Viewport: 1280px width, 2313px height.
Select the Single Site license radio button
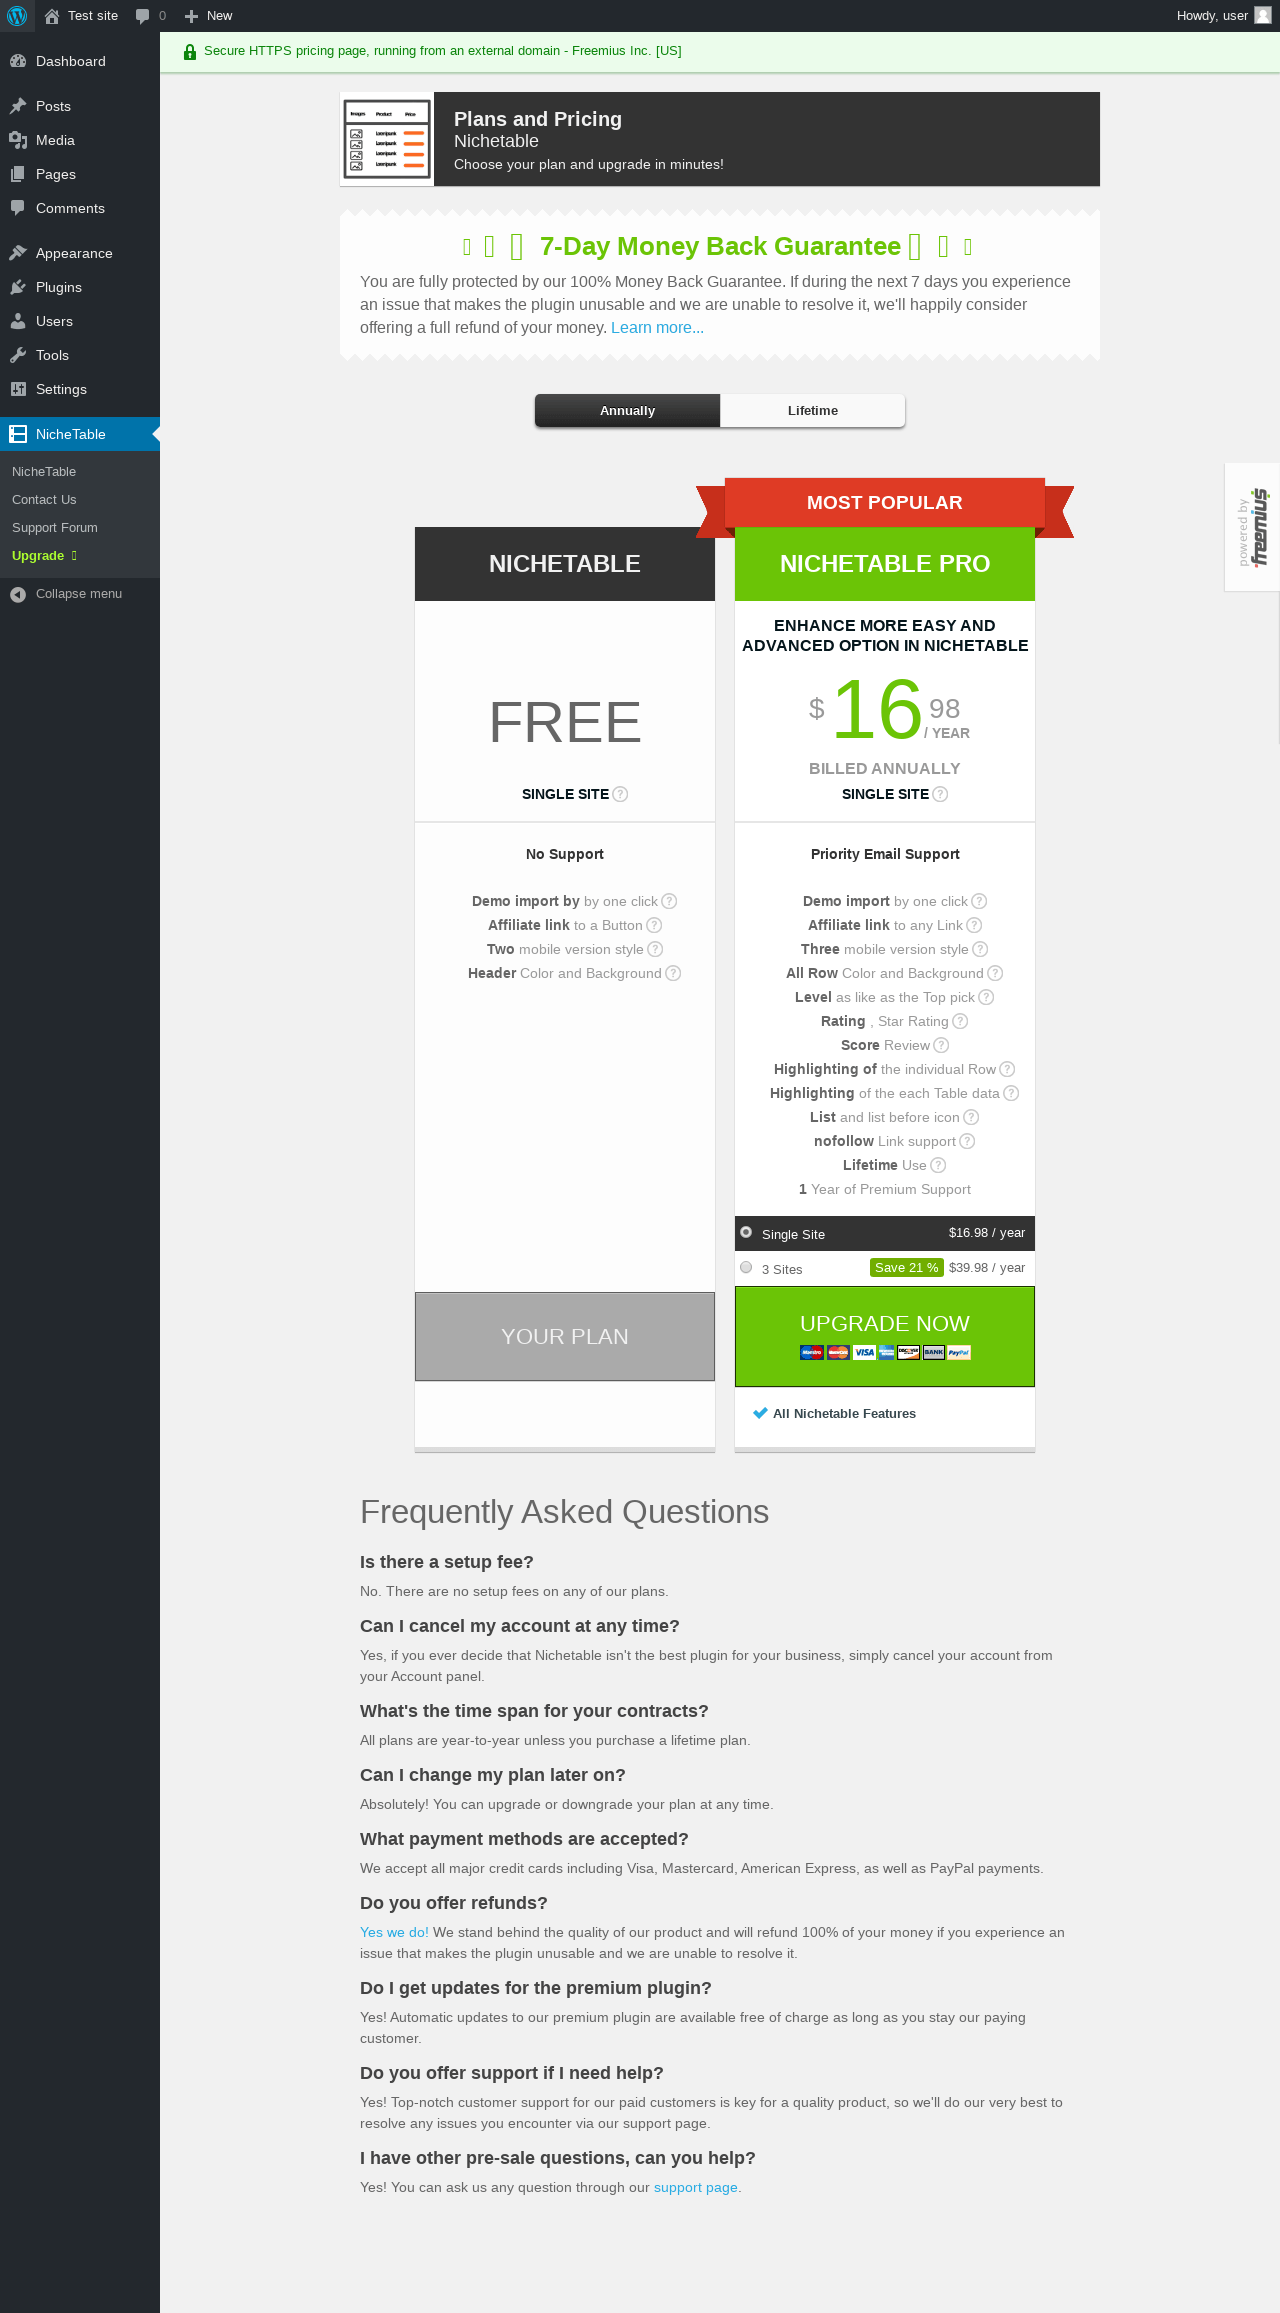coord(746,1232)
